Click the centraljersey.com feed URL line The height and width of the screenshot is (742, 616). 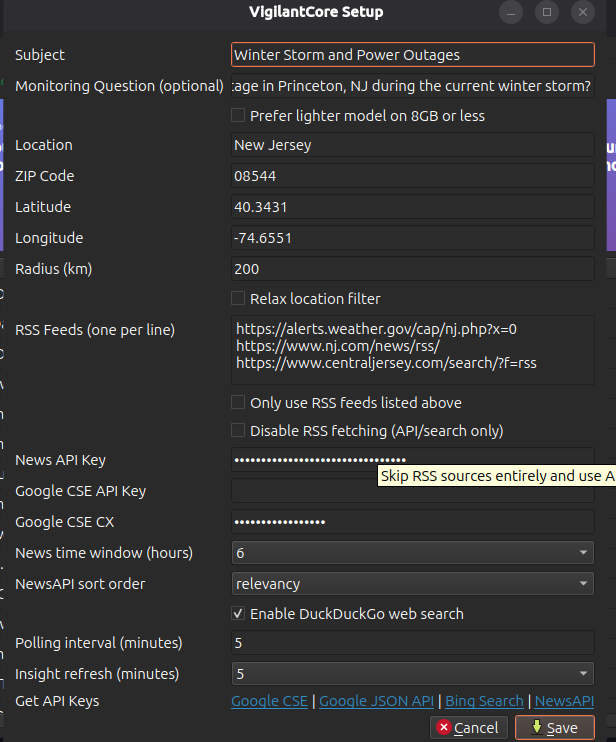(x=386, y=363)
